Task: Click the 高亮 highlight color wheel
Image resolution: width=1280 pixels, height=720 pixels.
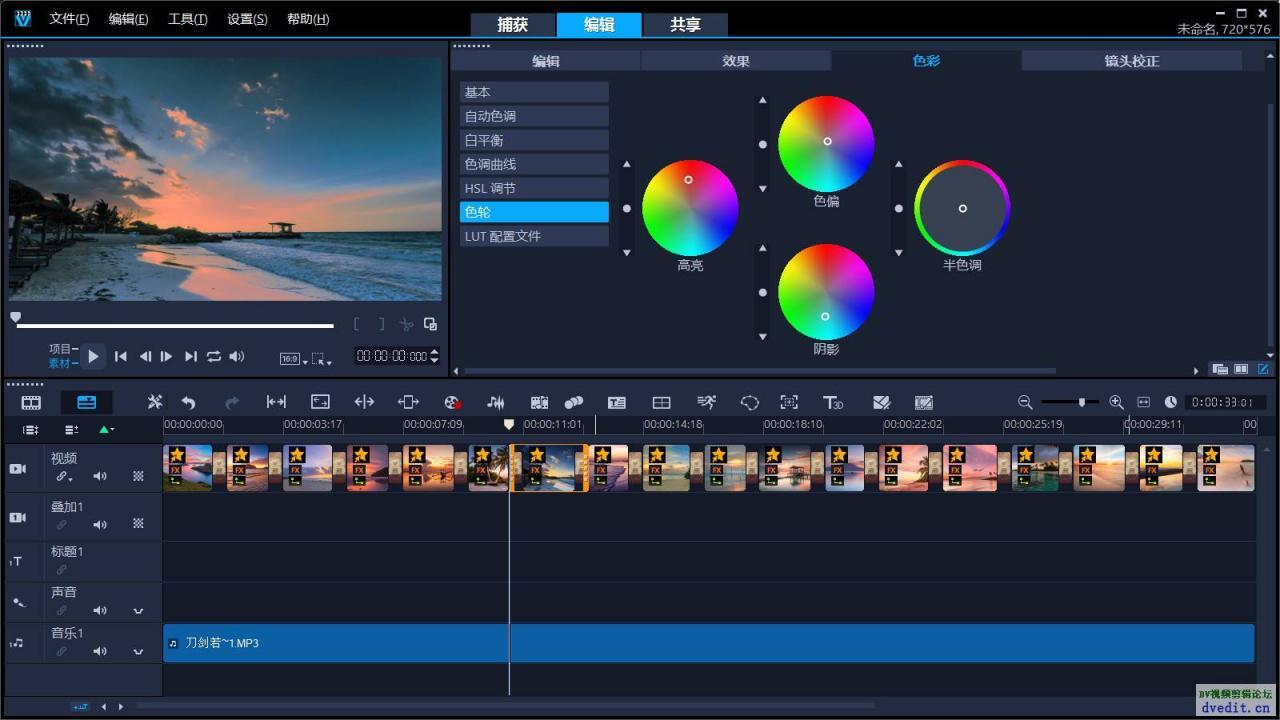Action: click(690, 208)
